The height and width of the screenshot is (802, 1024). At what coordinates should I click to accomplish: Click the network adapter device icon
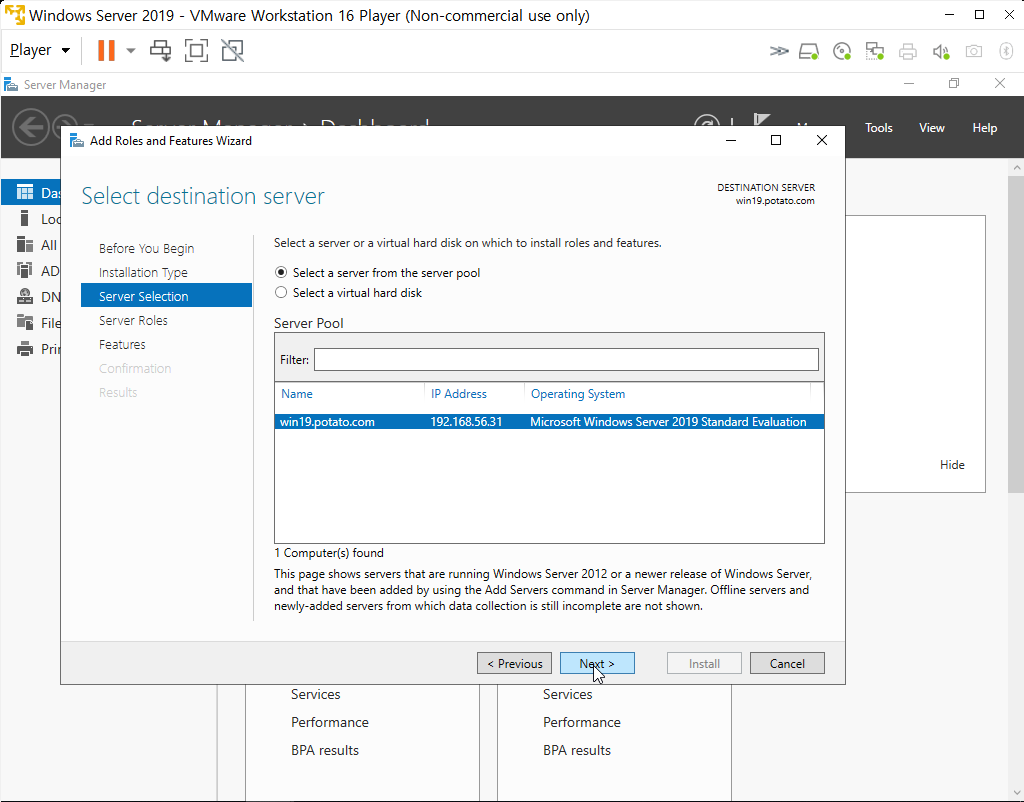pyautogui.click(x=874, y=51)
